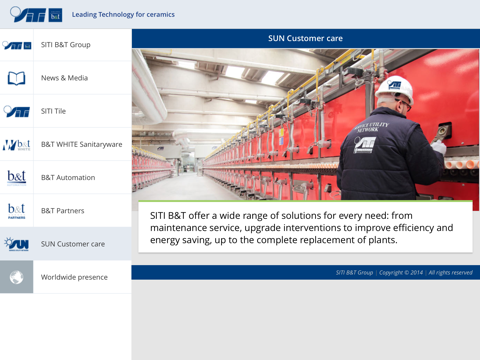The width and height of the screenshot is (480, 360).
Task: Open the News & Media book icon
Action: (x=17, y=78)
